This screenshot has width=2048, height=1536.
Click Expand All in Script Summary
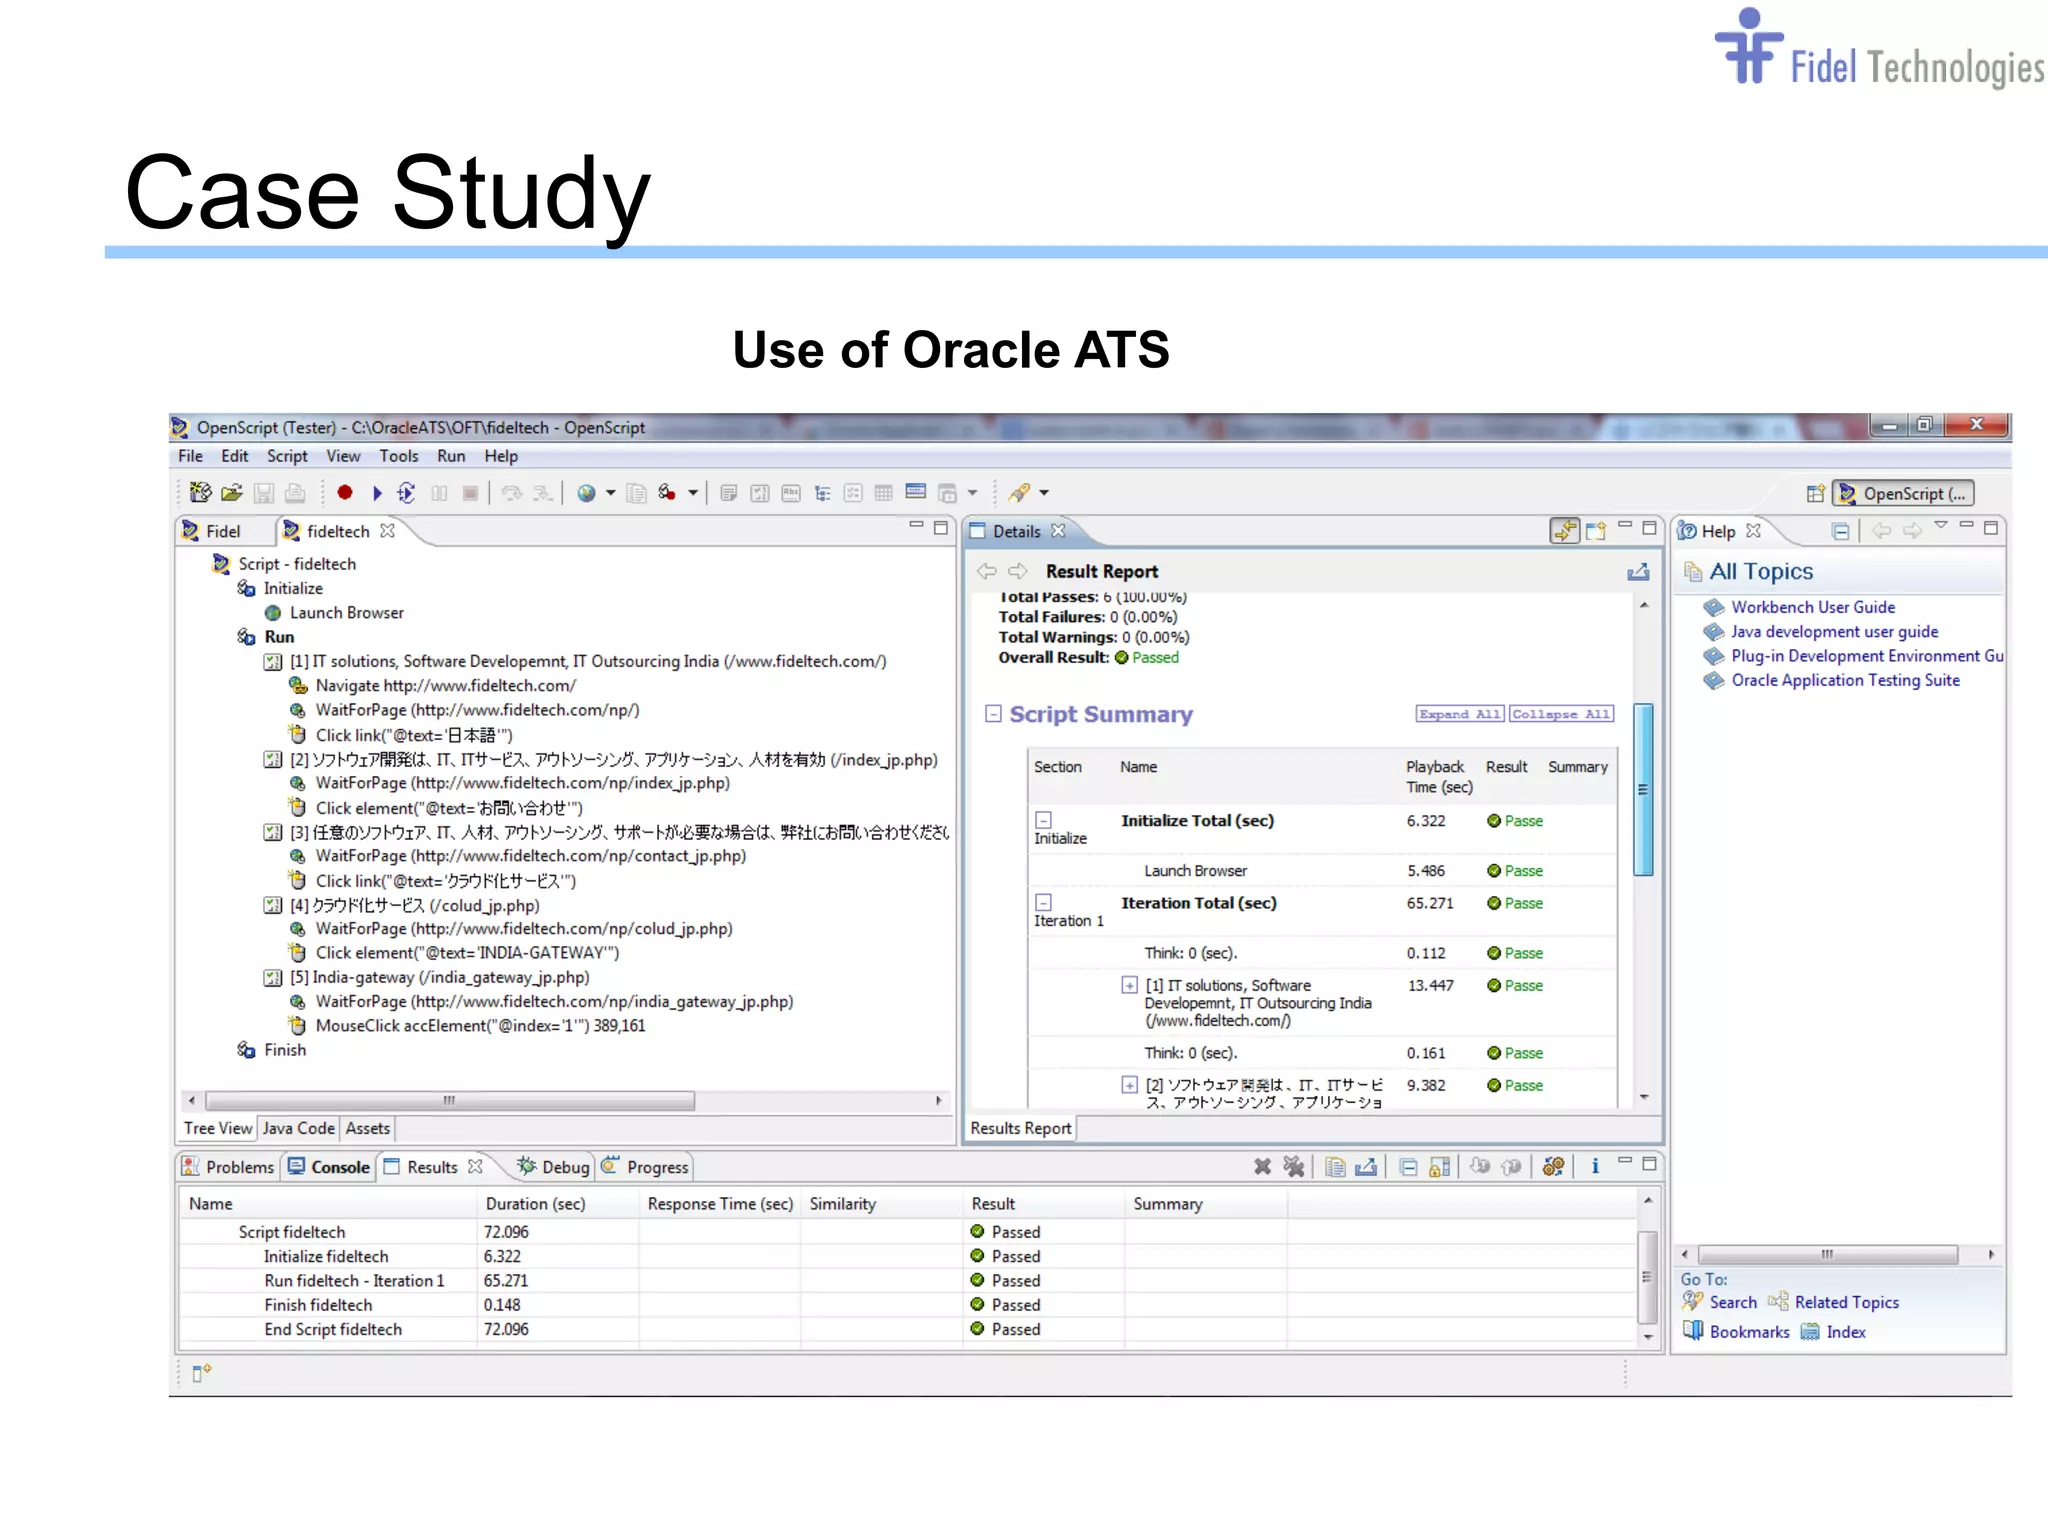(1460, 714)
